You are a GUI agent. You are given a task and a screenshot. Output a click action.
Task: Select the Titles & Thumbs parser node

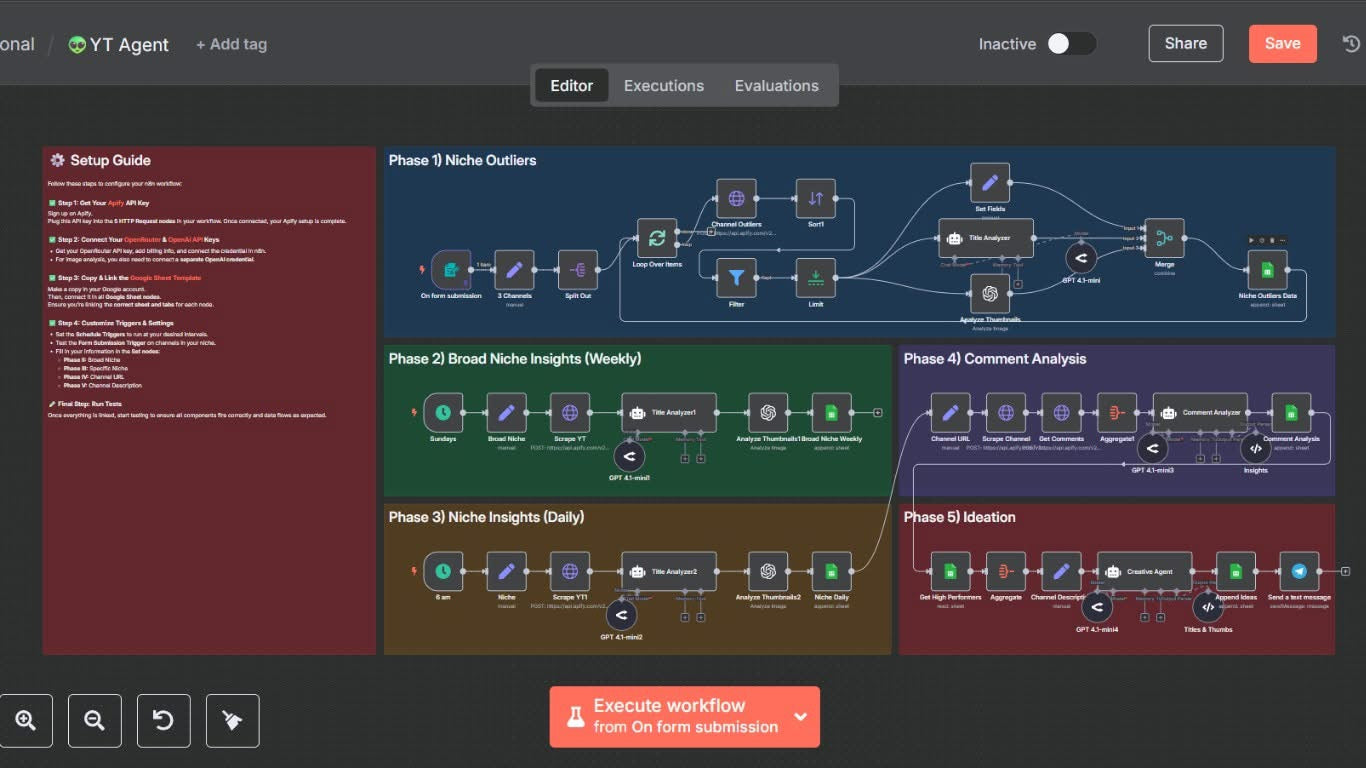click(x=1208, y=606)
